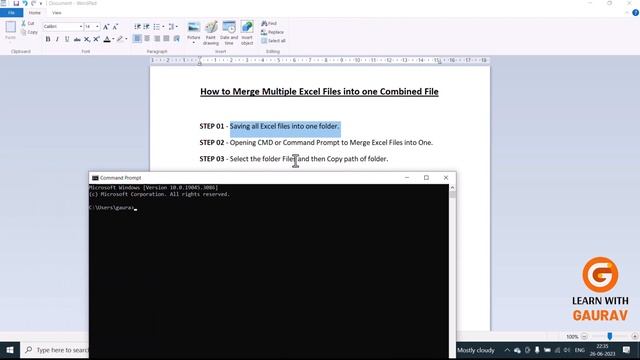Copy the selected text
Screen dimensions: 640x360
29,32
